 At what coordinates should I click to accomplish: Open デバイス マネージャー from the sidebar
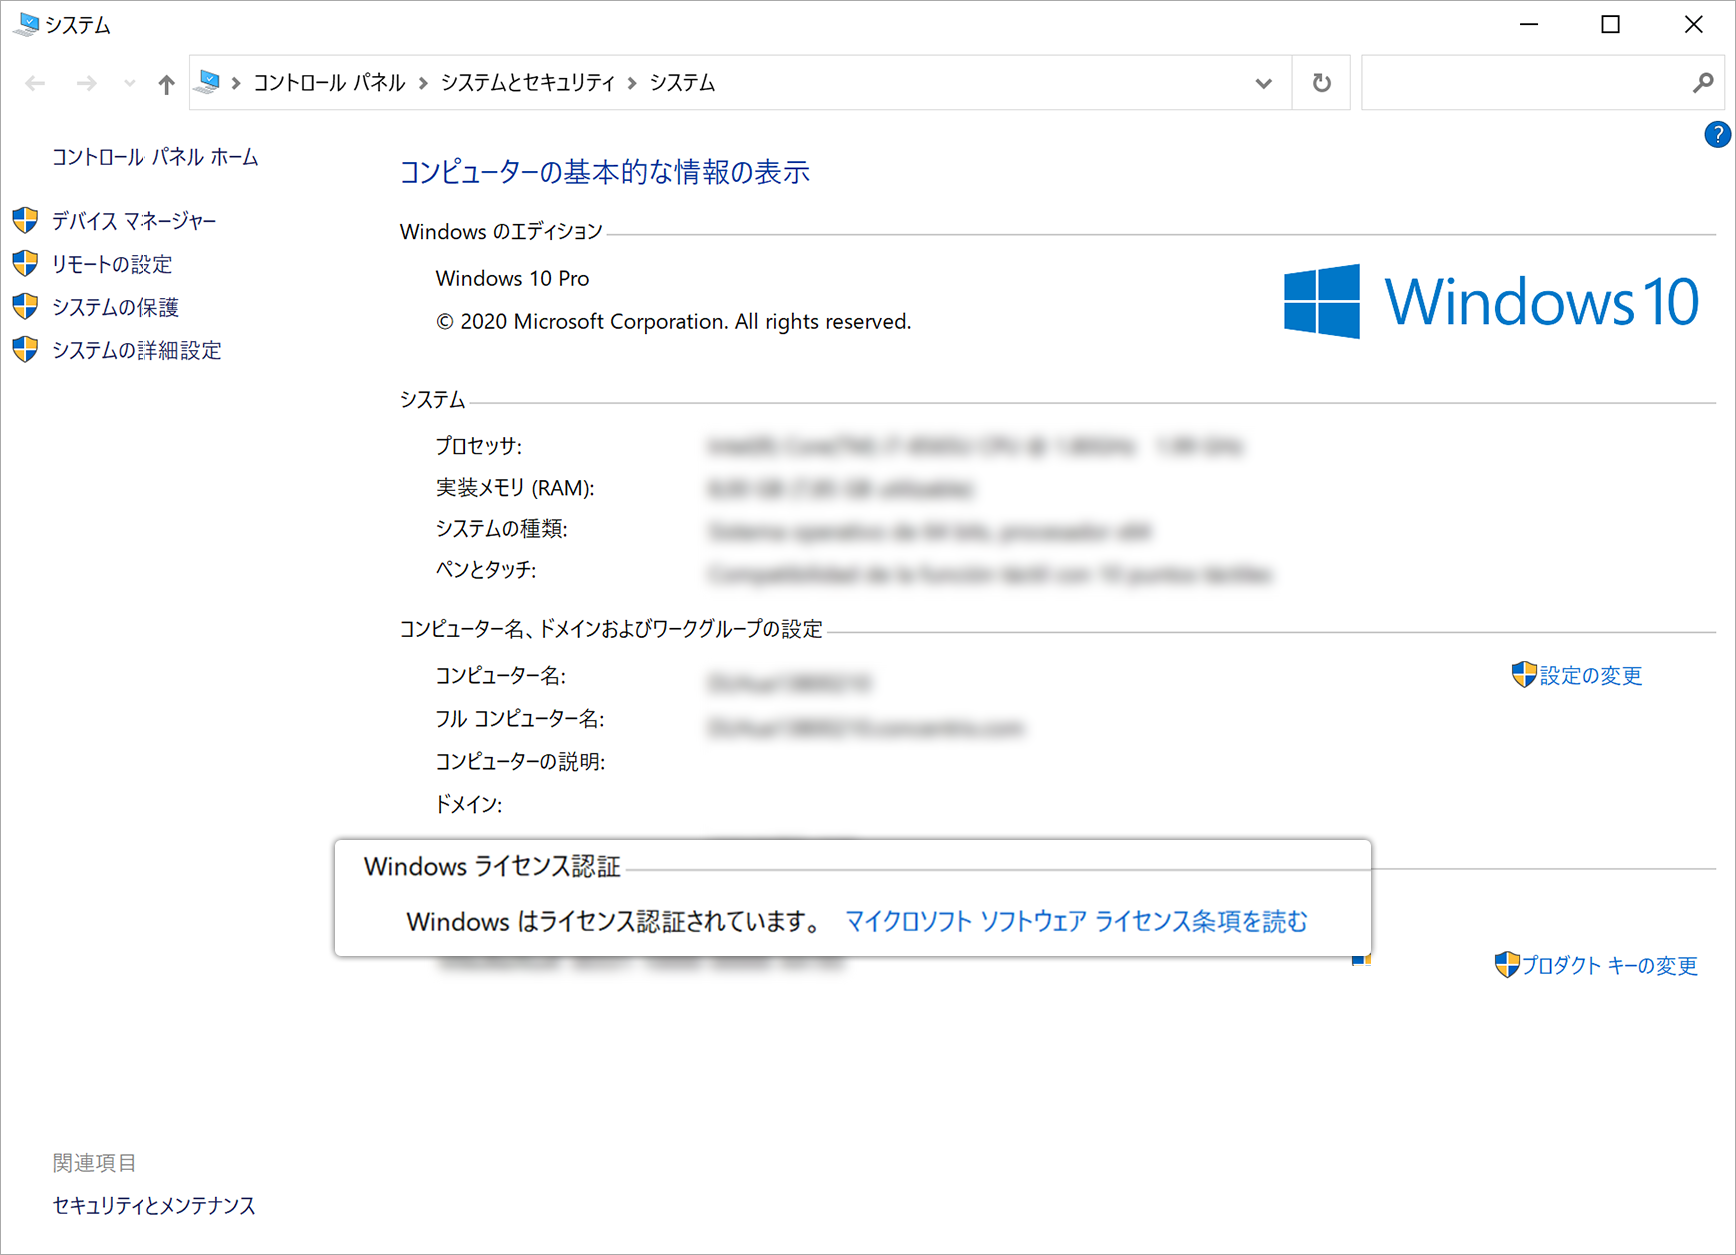point(133,221)
